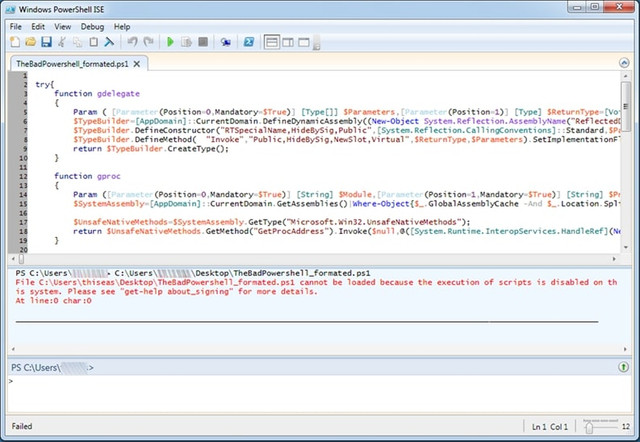Adjust the zoom slider in status bar
Image resolution: width=640 pixels, height=442 pixels.
(590, 428)
